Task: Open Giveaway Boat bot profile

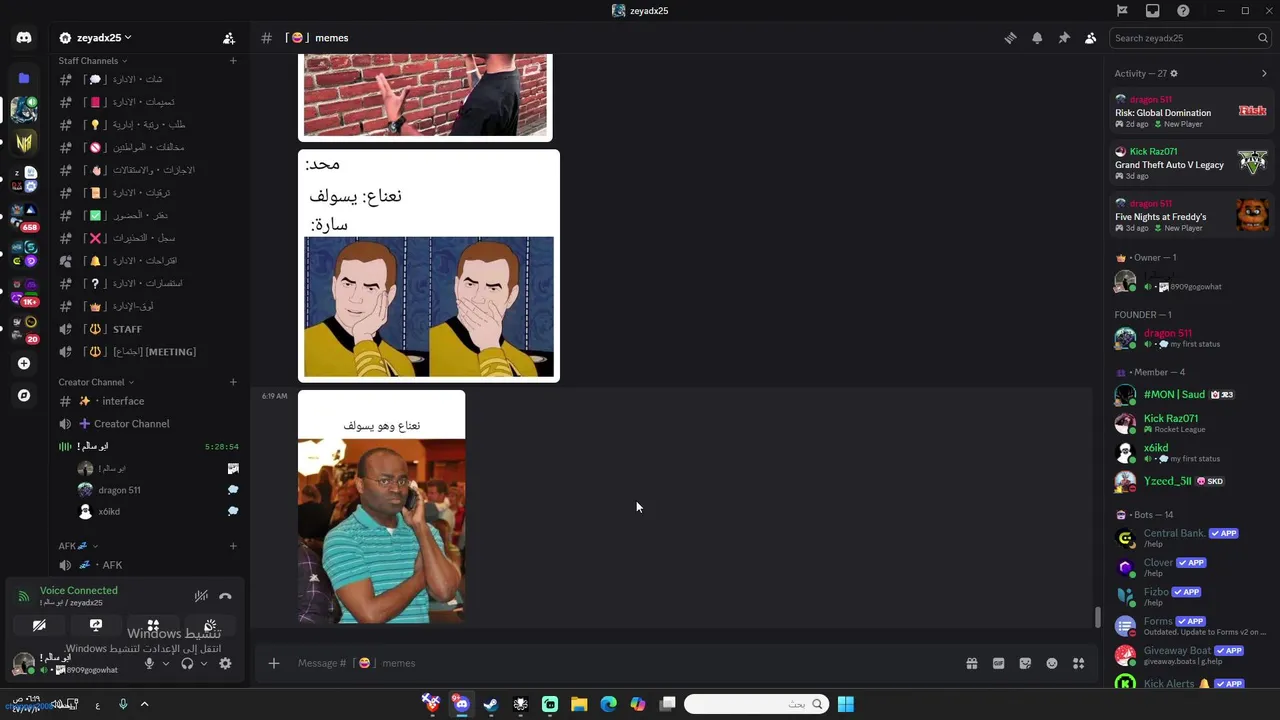Action: point(1192,655)
